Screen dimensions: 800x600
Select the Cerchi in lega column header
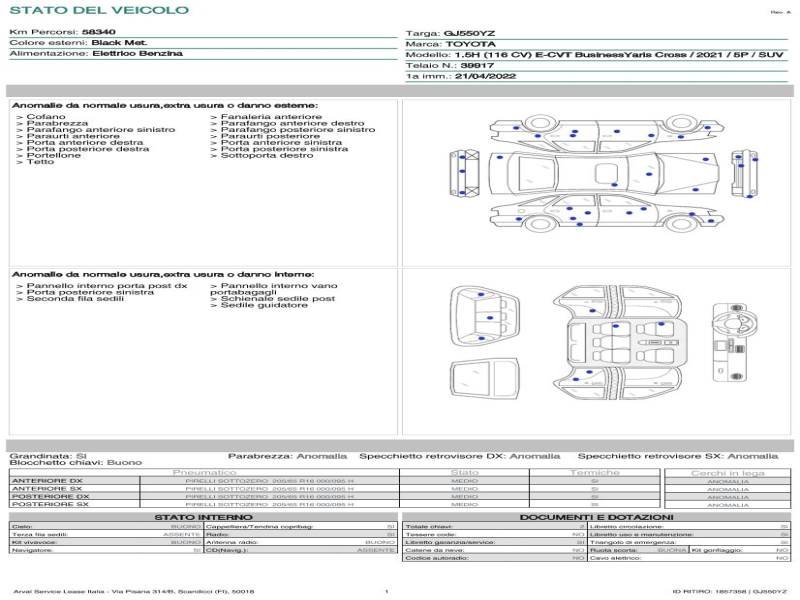728,473
